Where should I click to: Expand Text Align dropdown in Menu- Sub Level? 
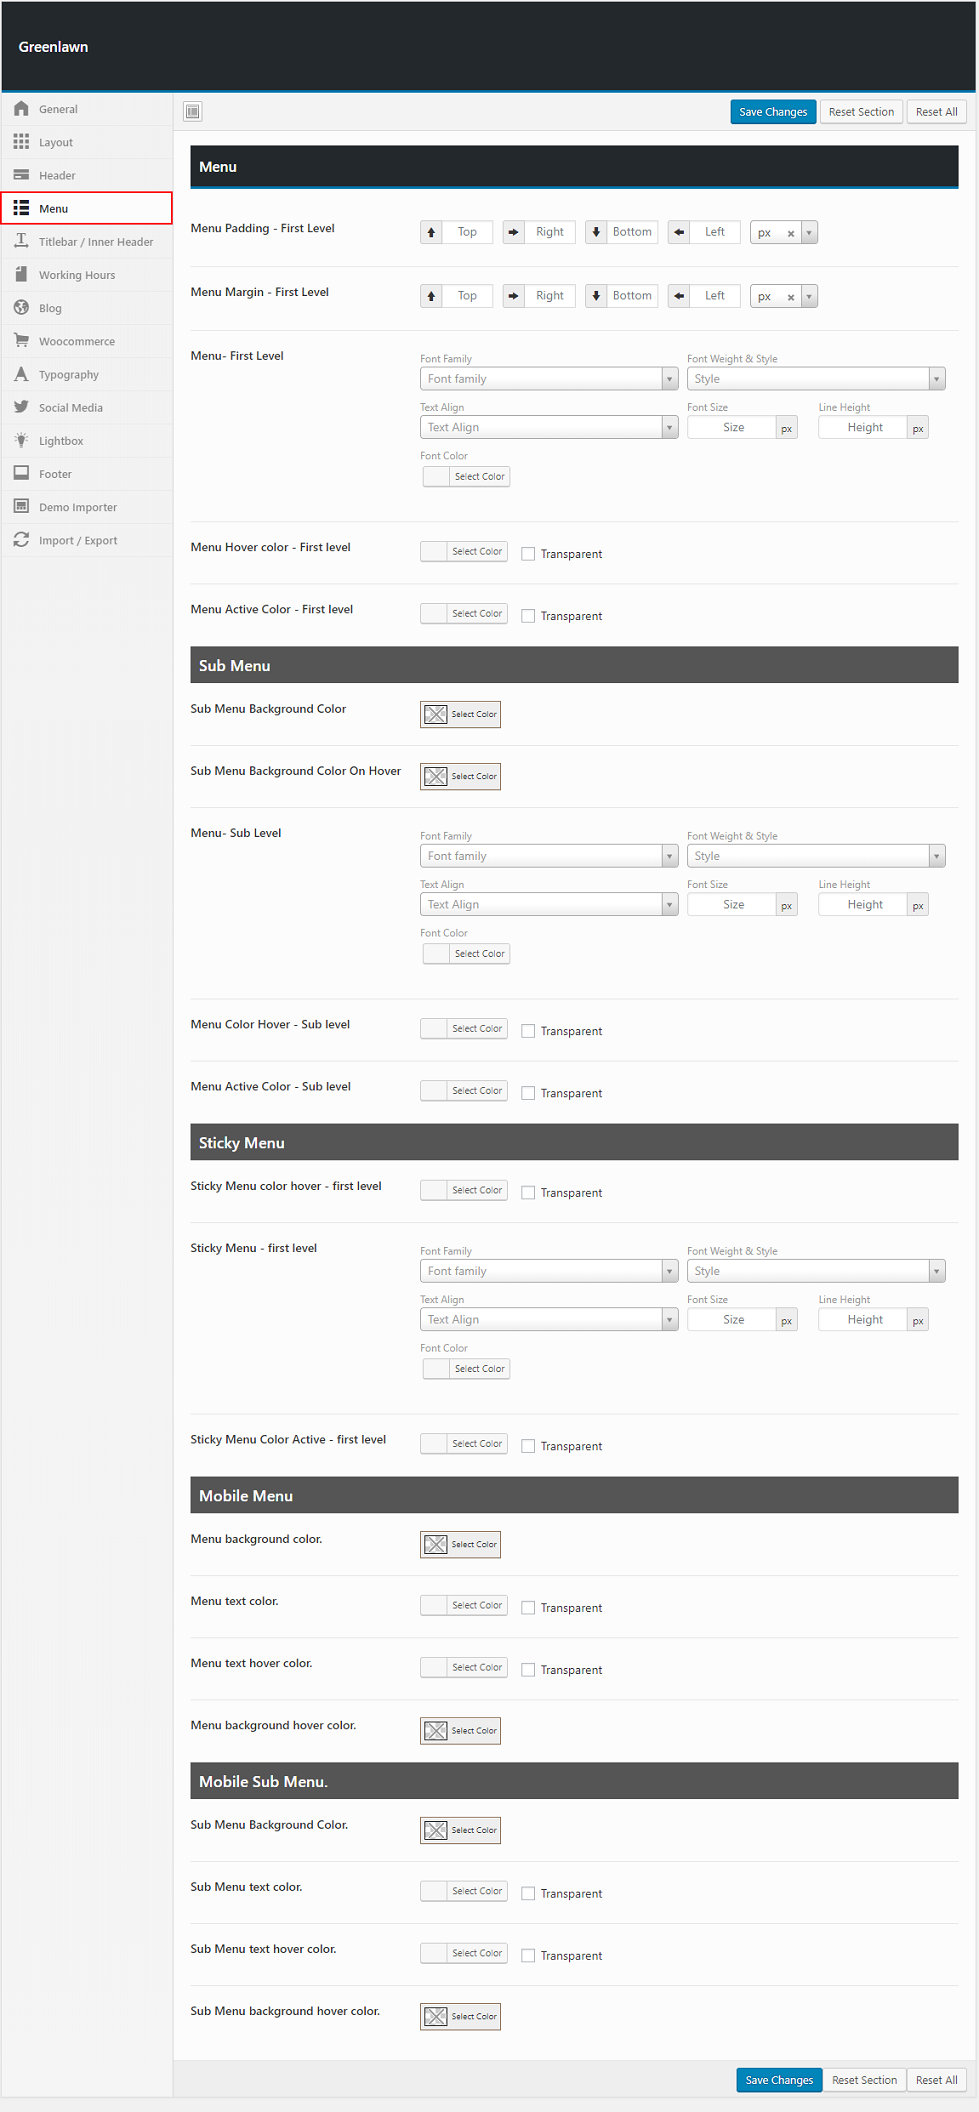(548, 905)
